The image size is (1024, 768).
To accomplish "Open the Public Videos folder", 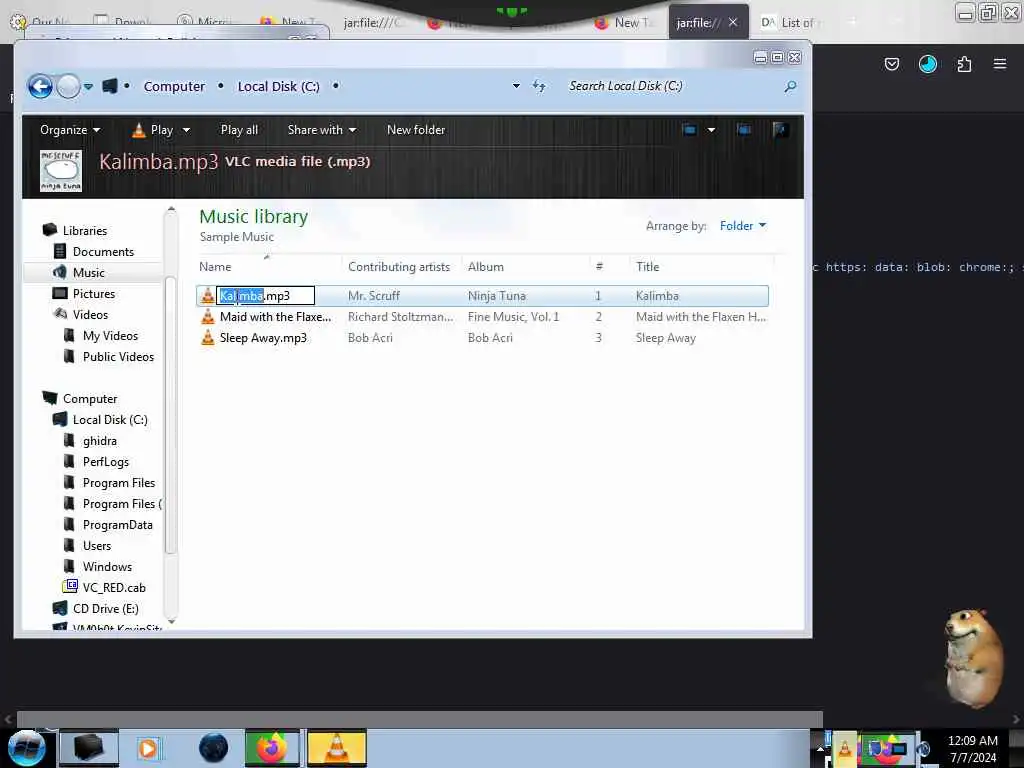I will [118, 357].
